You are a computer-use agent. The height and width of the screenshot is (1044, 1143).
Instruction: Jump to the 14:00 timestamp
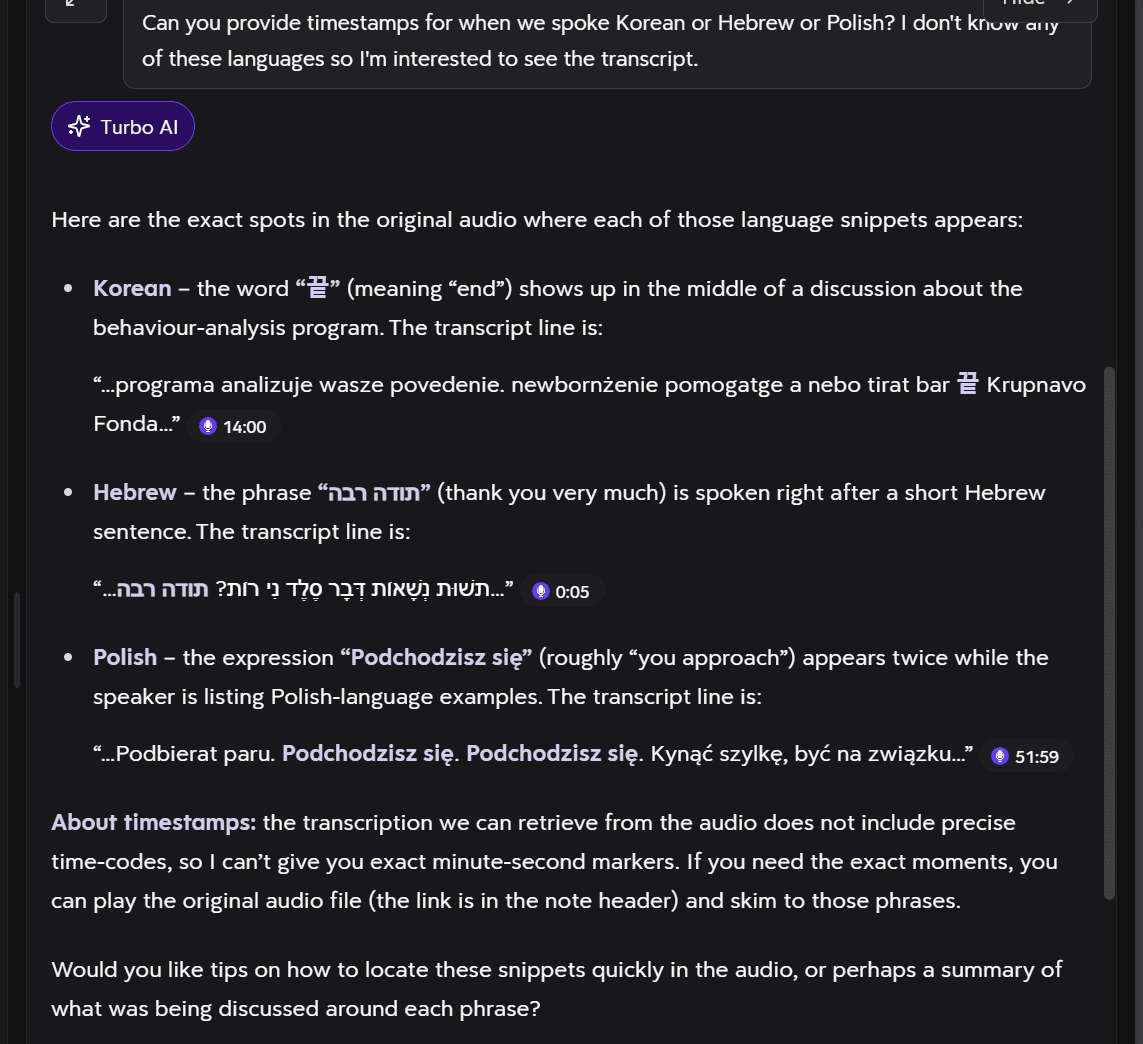coord(235,426)
